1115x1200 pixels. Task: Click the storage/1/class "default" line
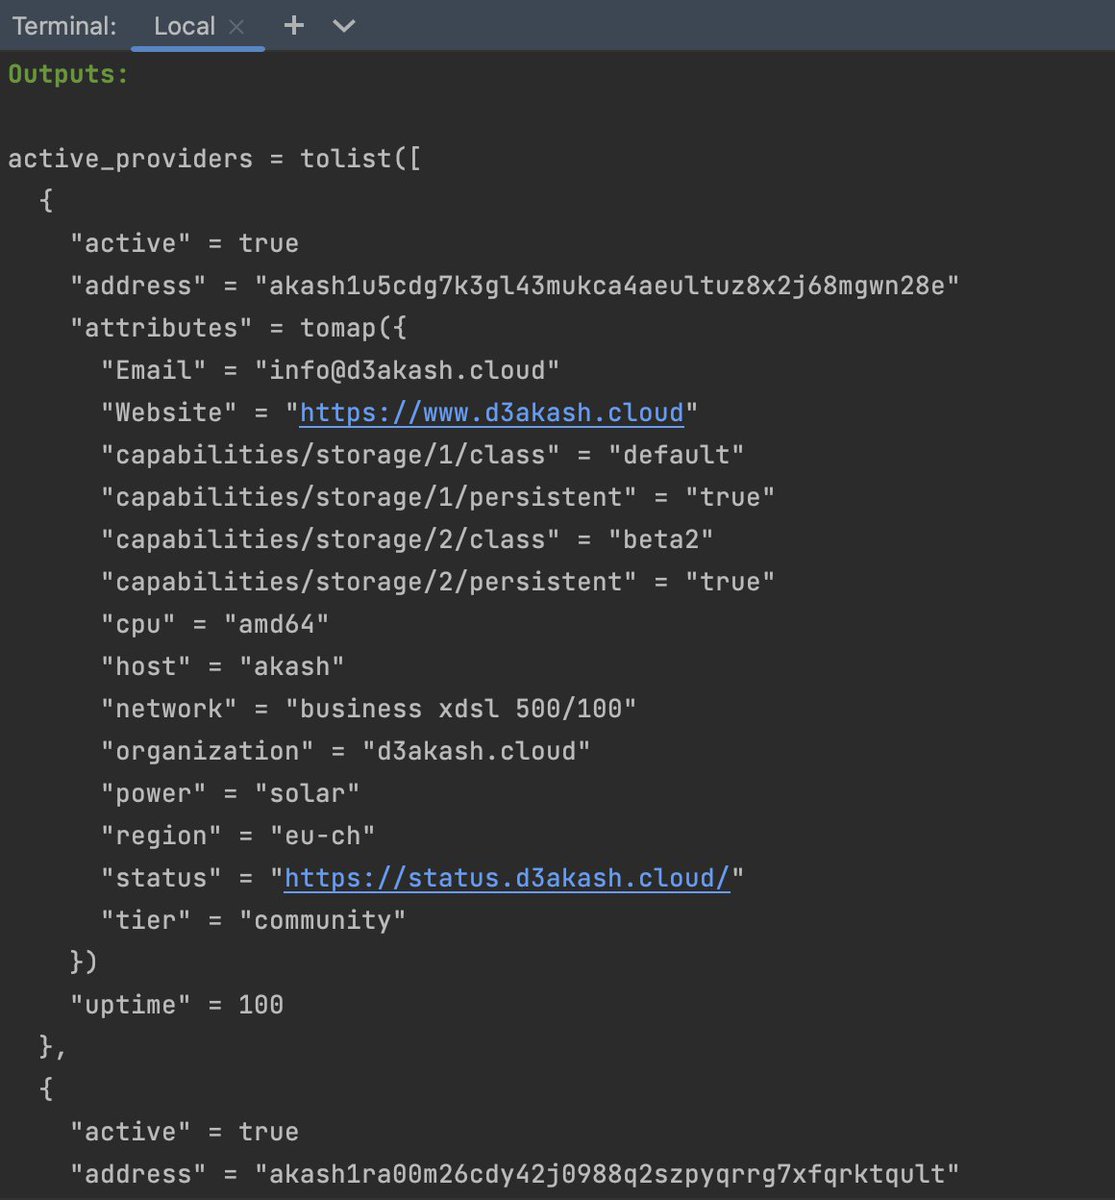click(422, 455)
